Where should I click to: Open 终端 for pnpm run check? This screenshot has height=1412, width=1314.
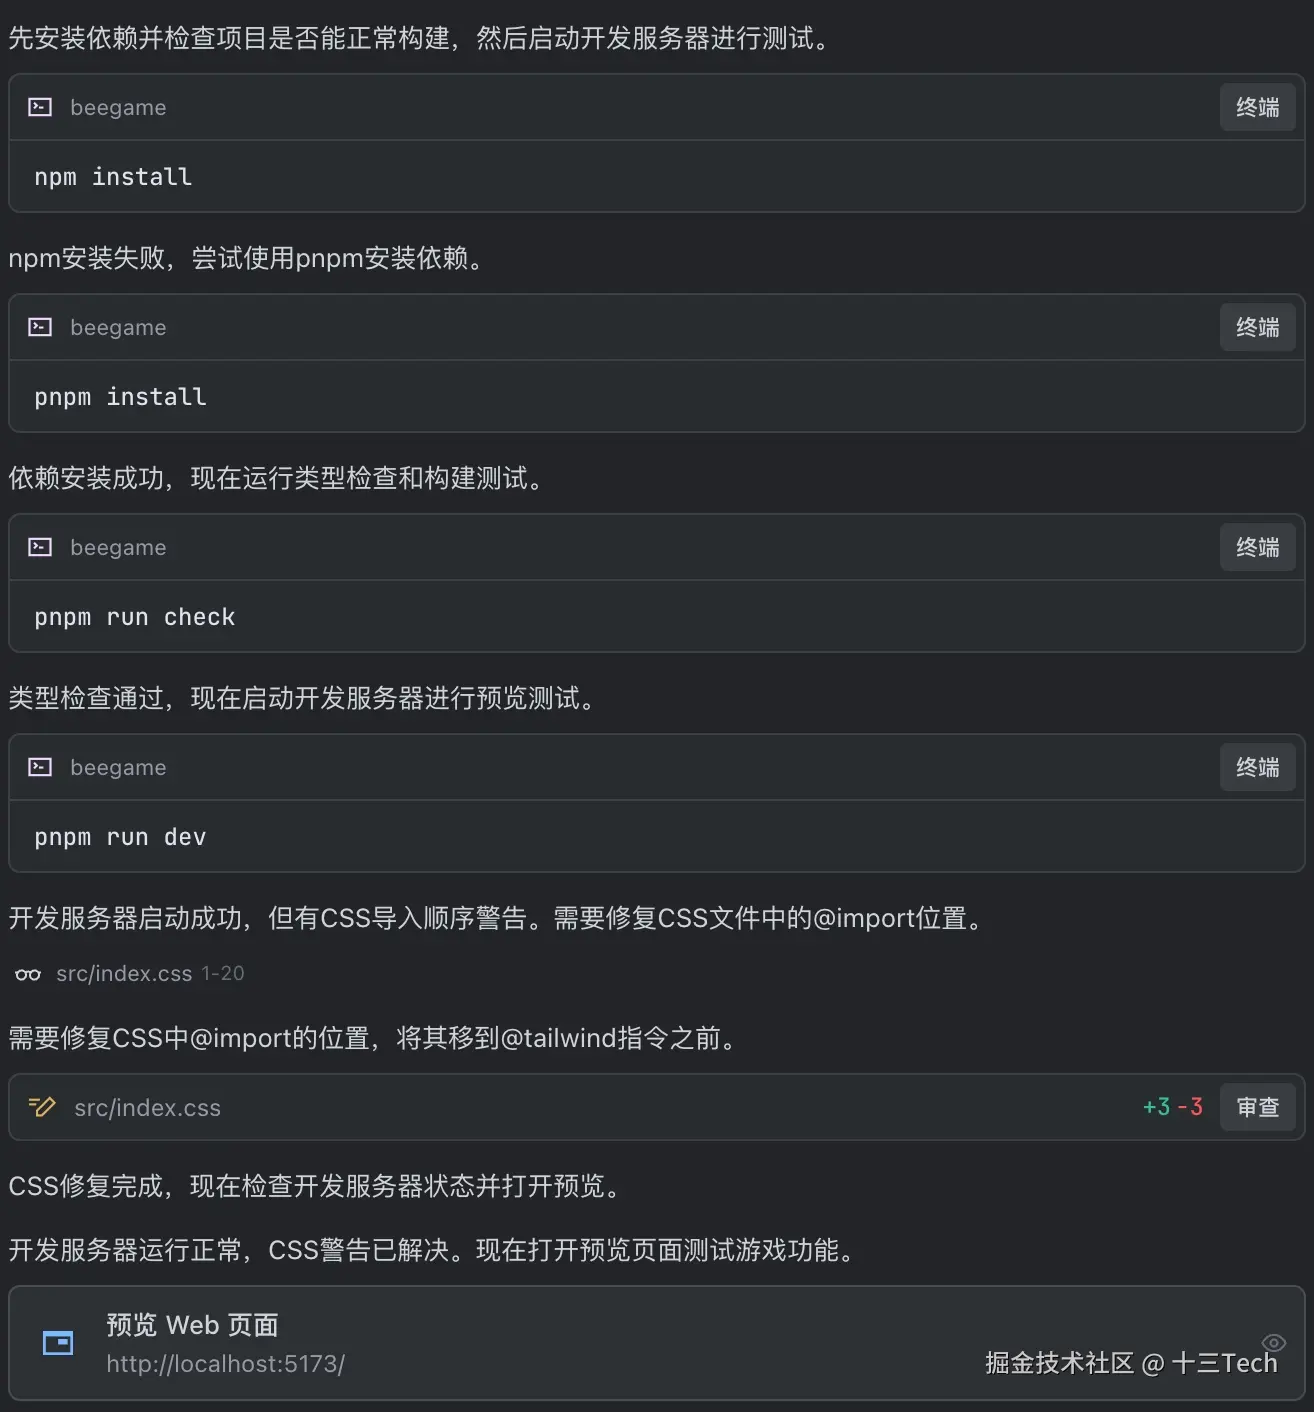(1257, 547)
